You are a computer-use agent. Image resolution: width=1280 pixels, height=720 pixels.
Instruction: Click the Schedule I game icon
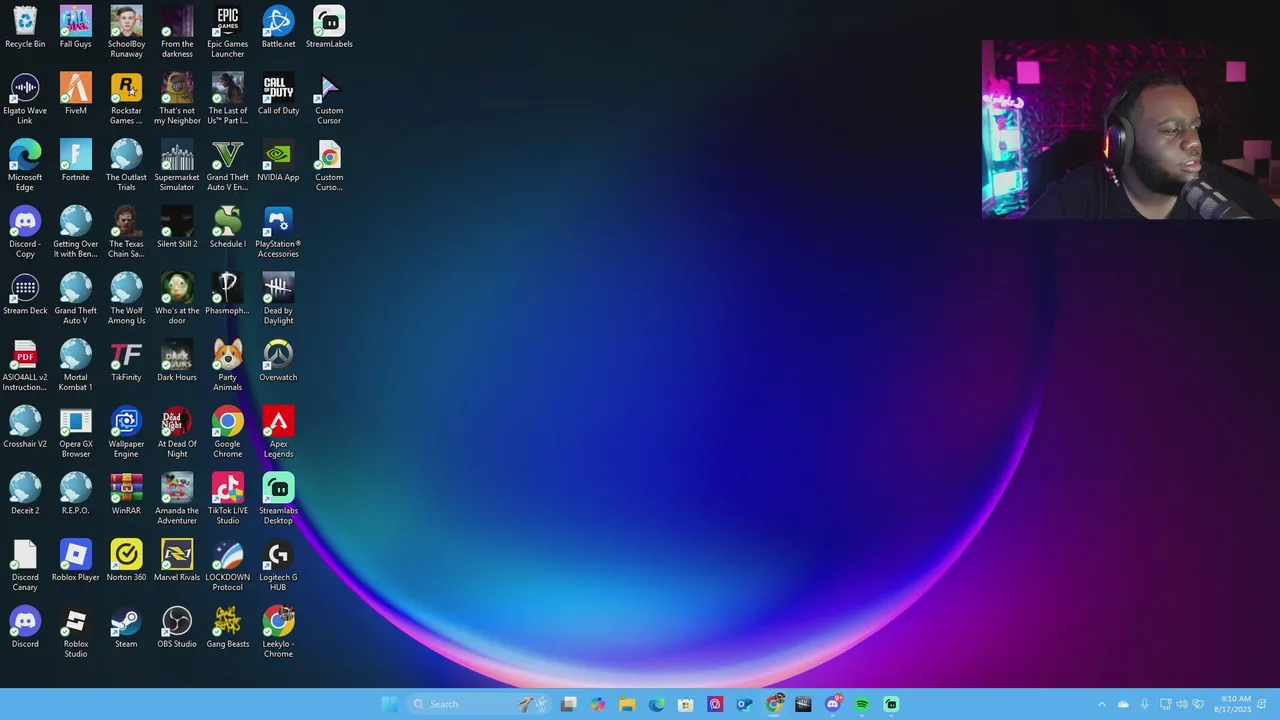tap(228, 227)
